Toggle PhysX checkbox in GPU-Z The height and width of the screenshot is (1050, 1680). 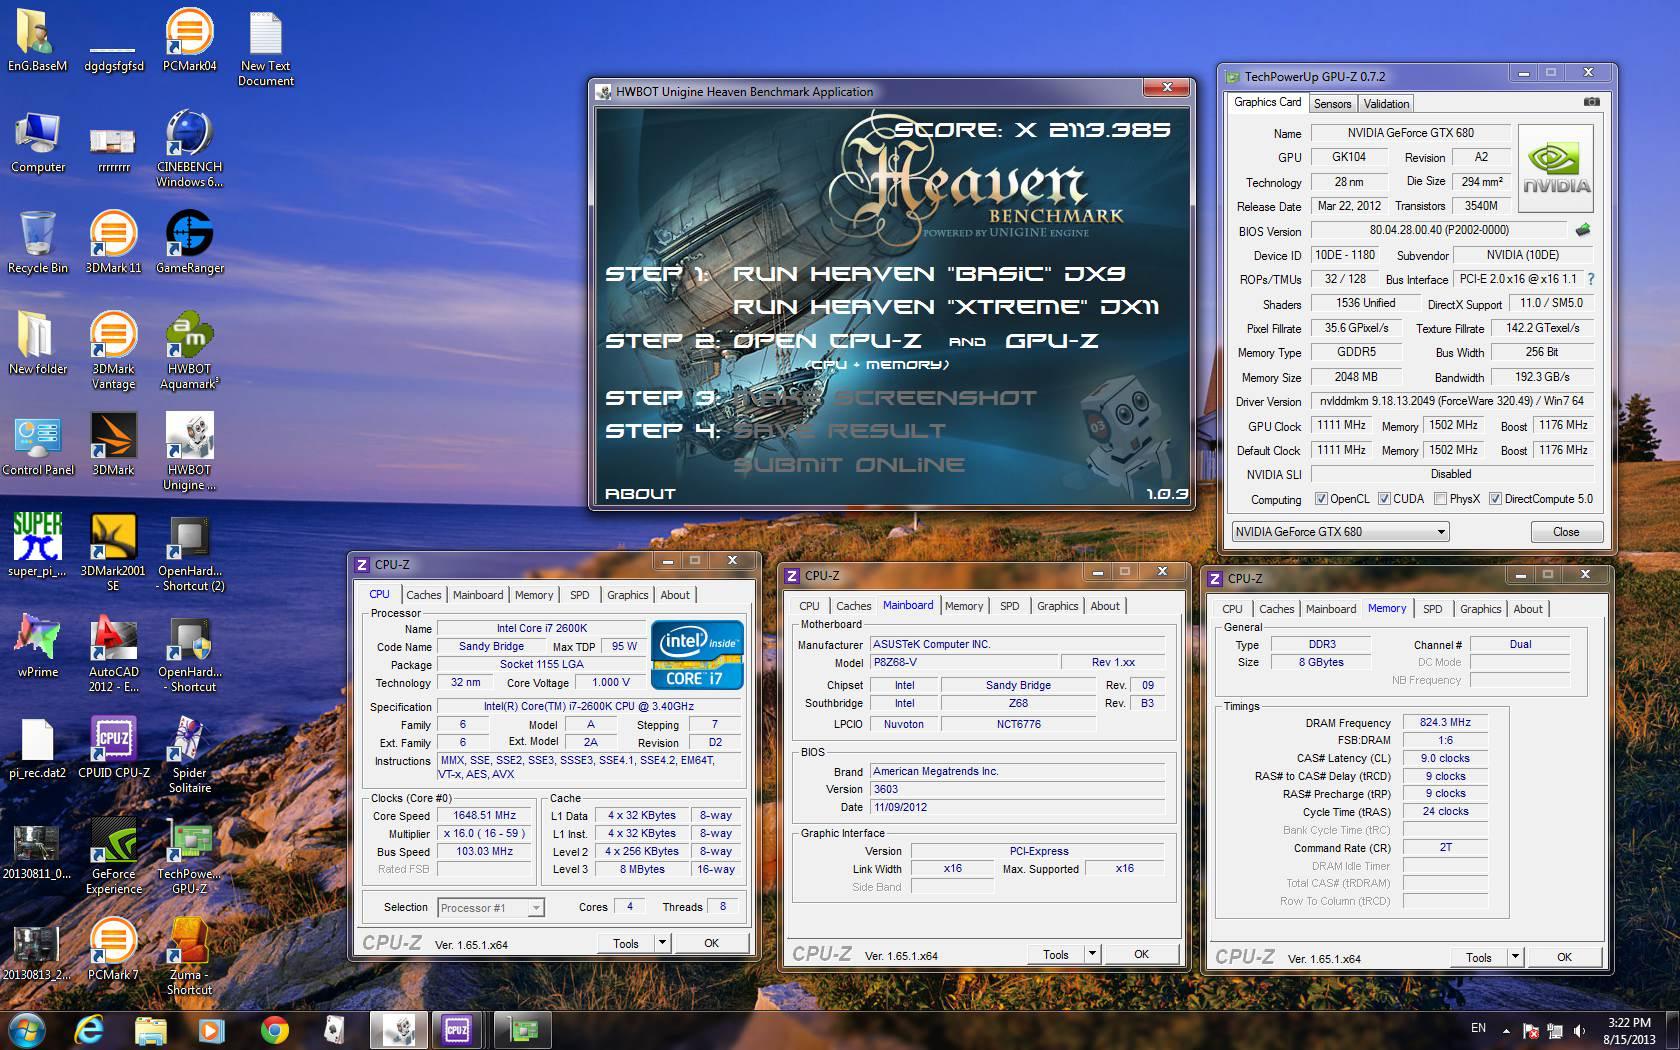point(1440,499)
